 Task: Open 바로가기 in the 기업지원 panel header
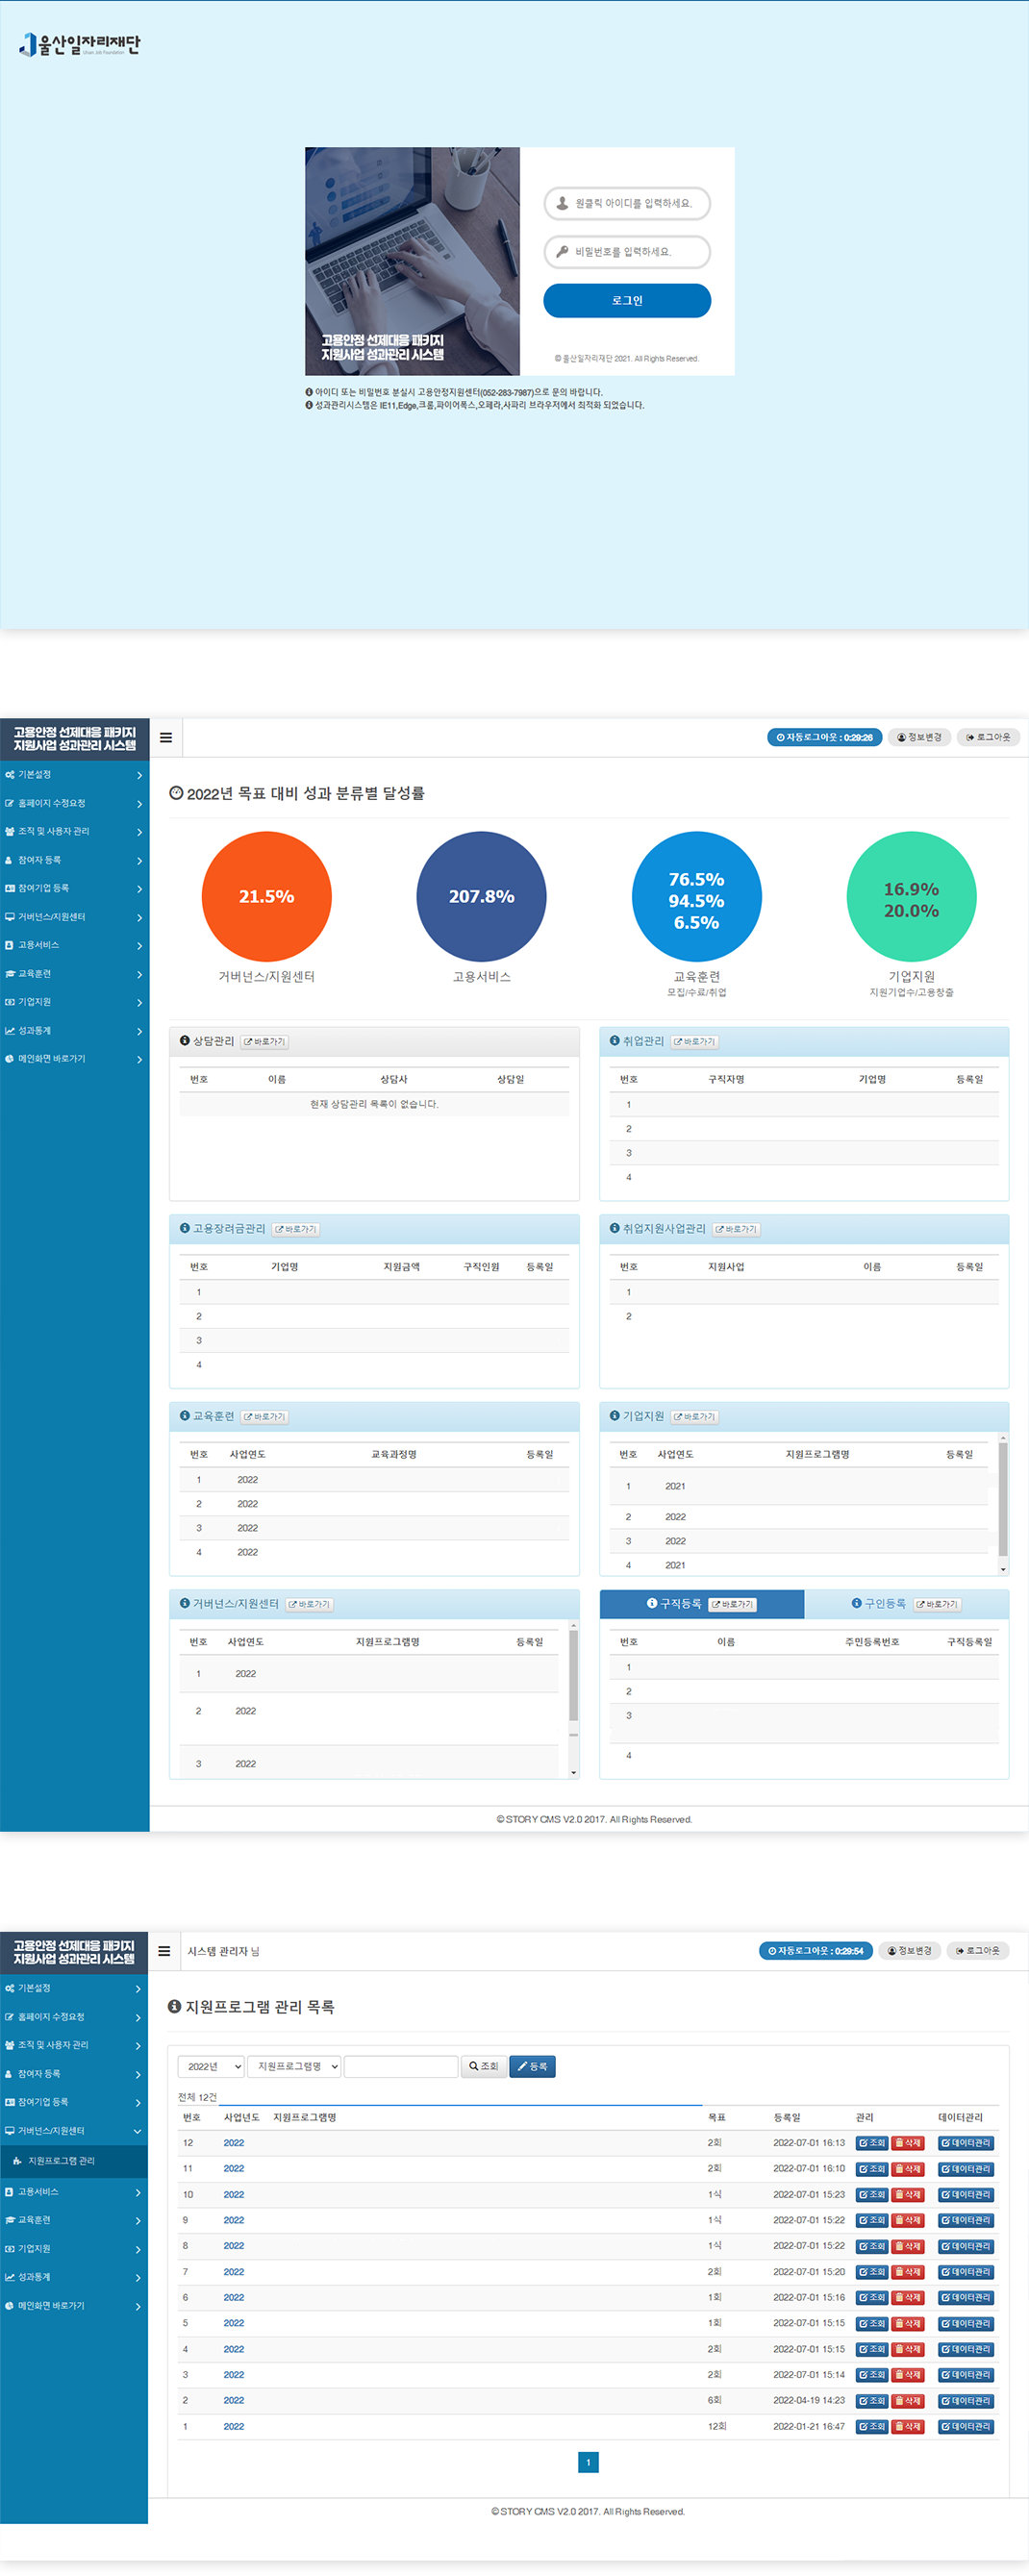point(695,1416)
